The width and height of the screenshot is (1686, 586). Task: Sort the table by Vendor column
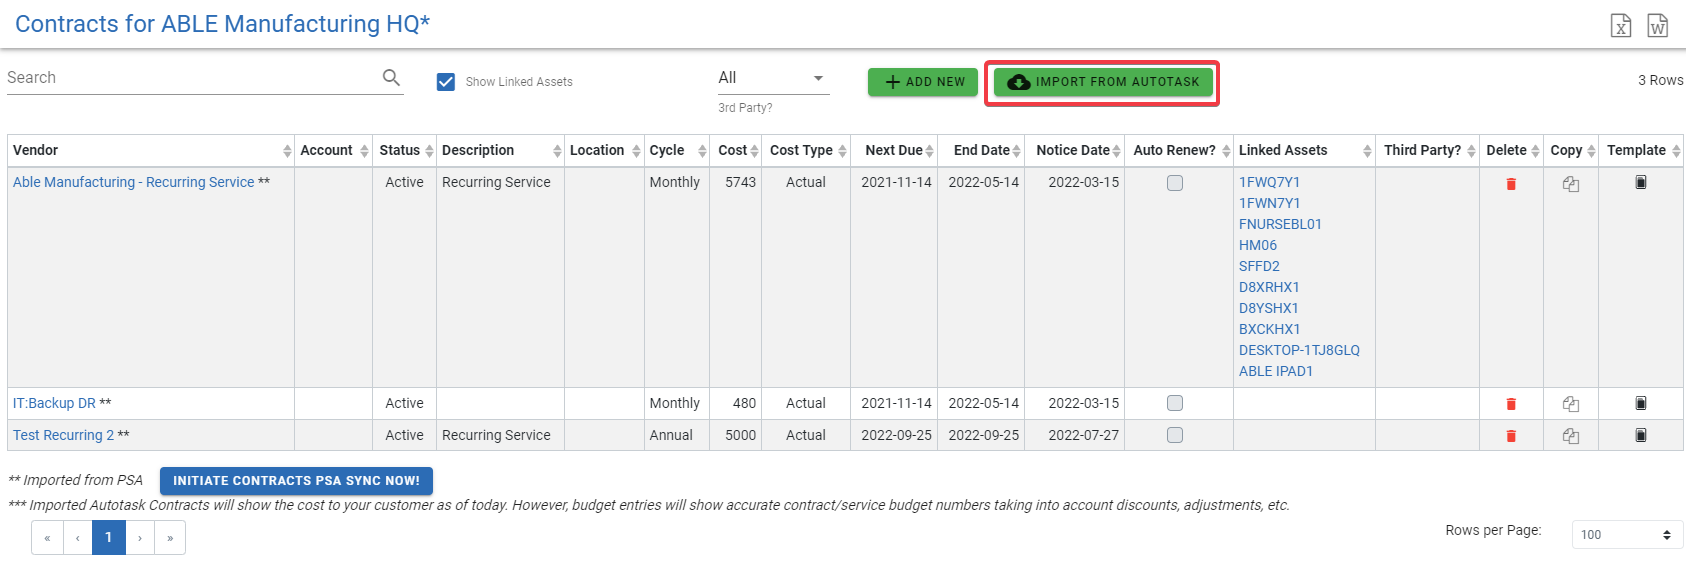[x=36, y=150]
